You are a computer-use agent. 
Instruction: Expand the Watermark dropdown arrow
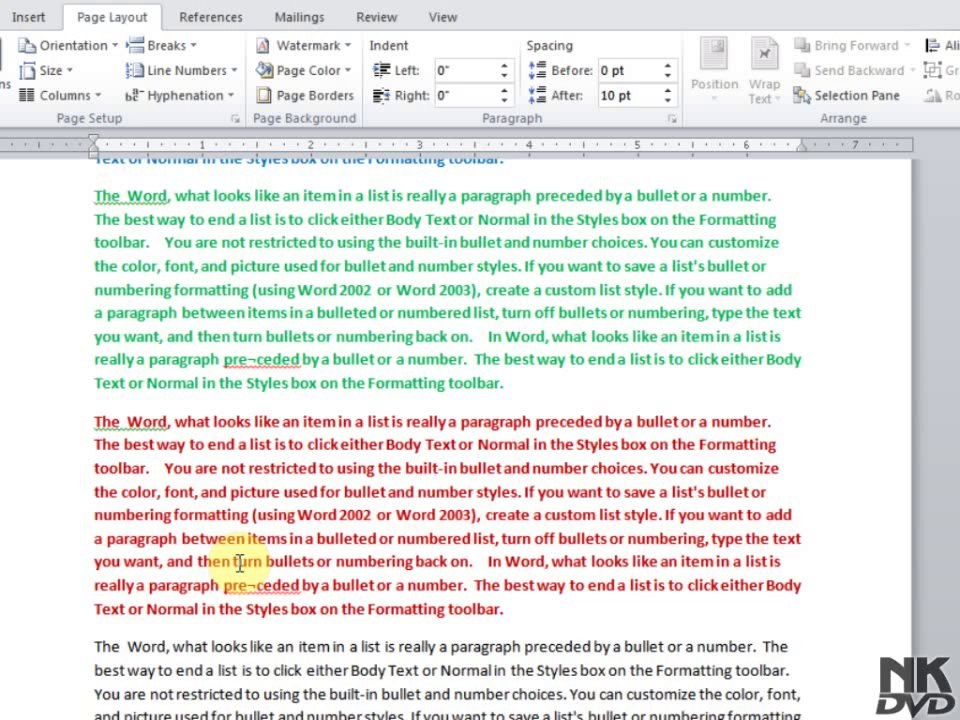348,45
